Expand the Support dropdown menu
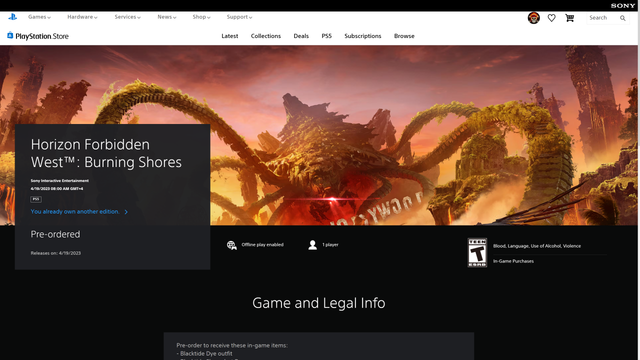 coord(239,17)
